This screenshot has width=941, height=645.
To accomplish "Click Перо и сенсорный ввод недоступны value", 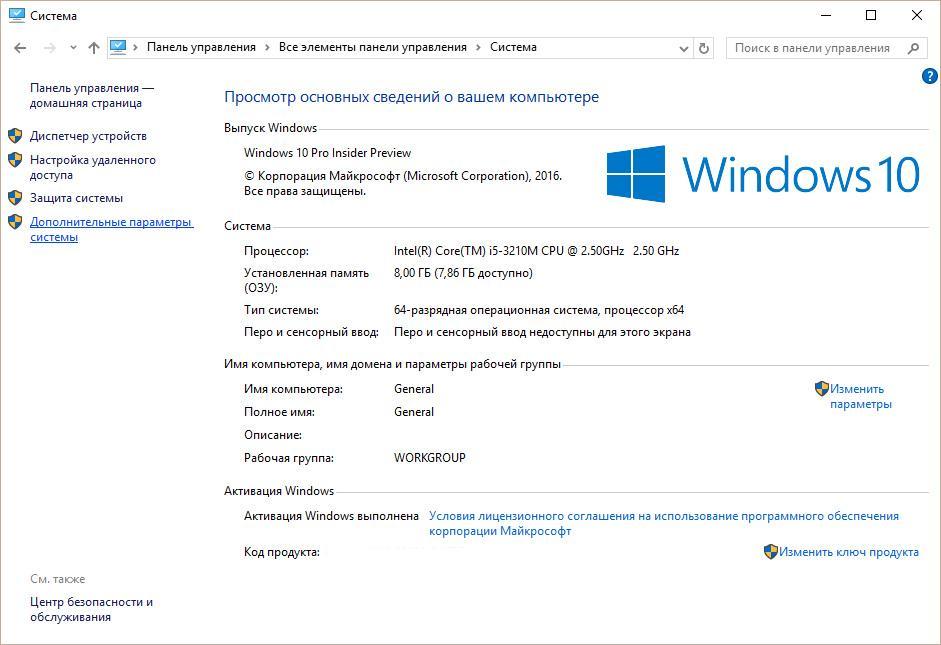I will click(x=543, y=332).
